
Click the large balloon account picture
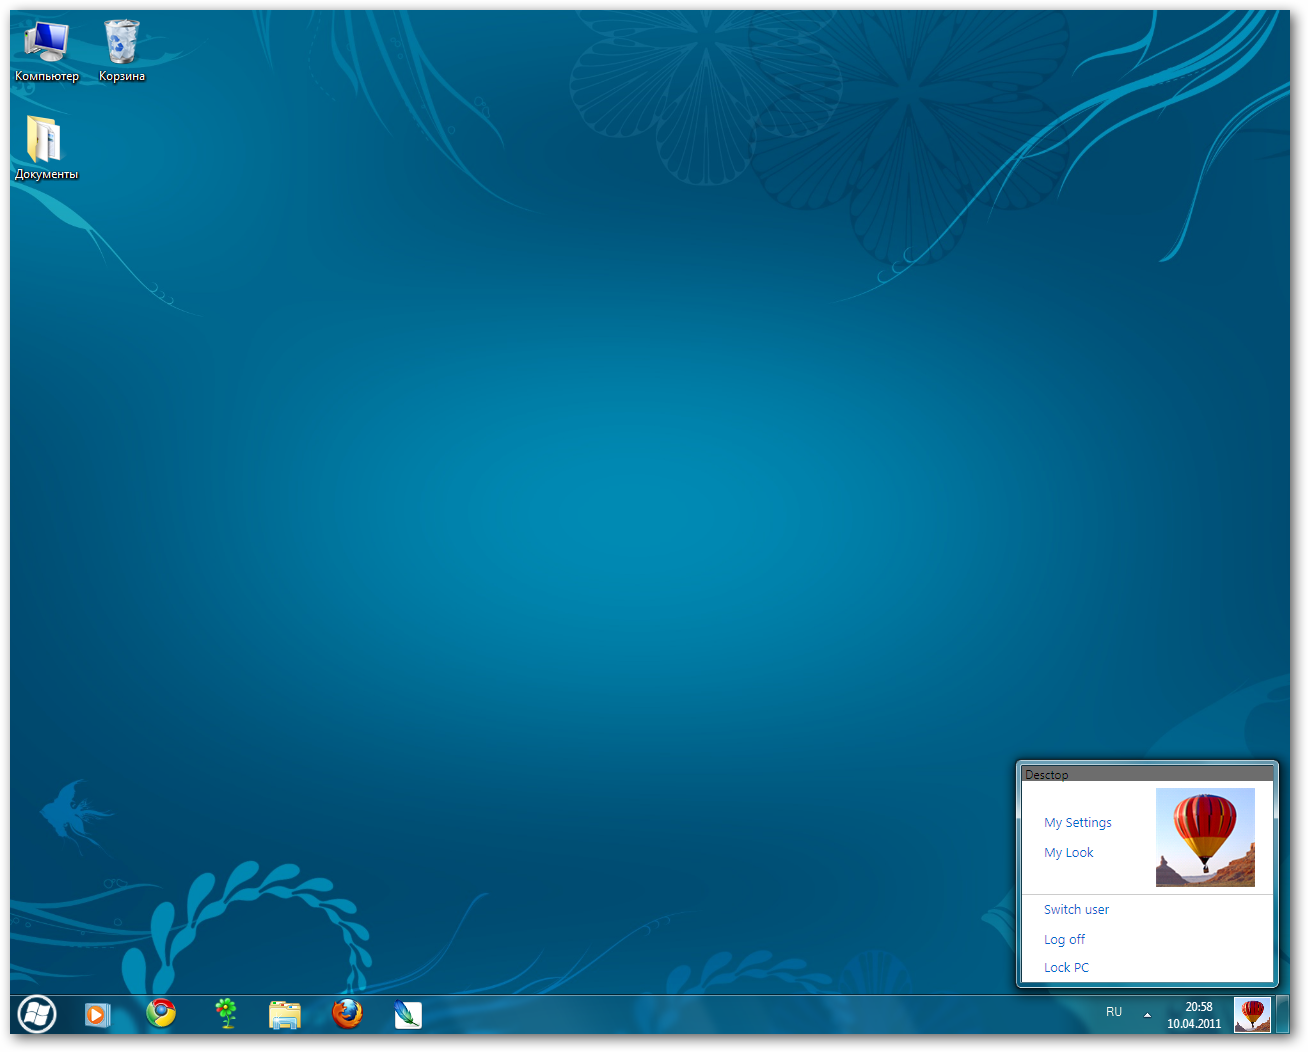coord(1205,837)
